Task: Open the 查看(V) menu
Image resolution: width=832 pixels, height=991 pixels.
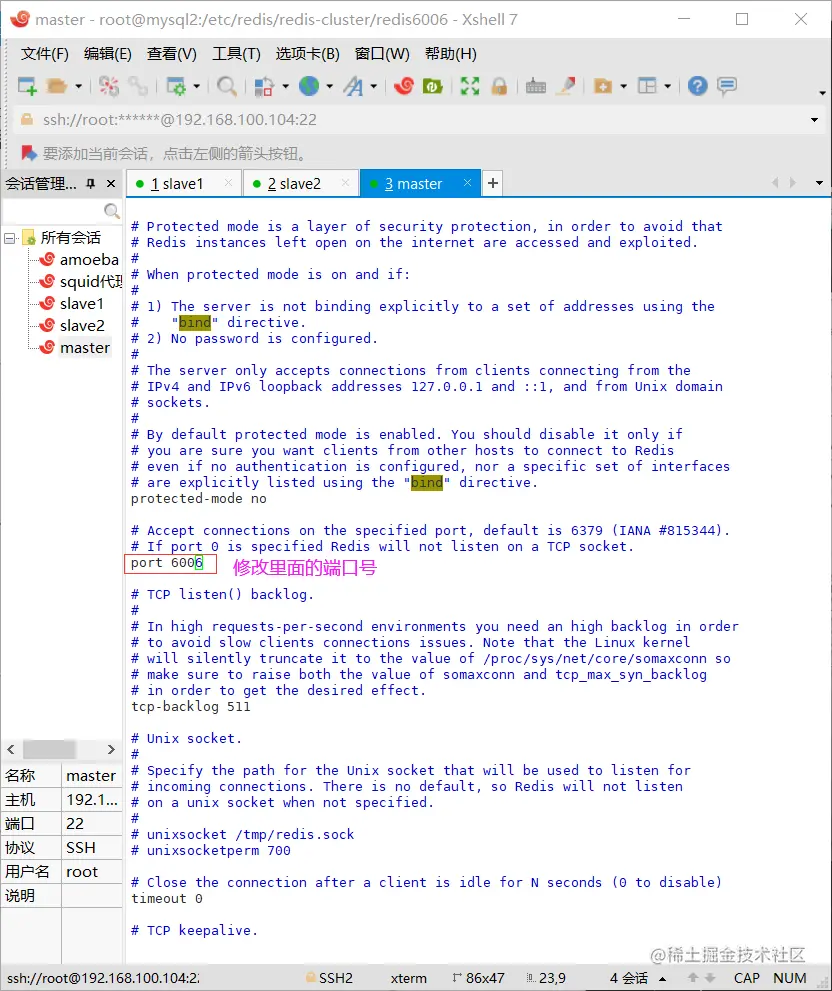Action: [172, 54]
